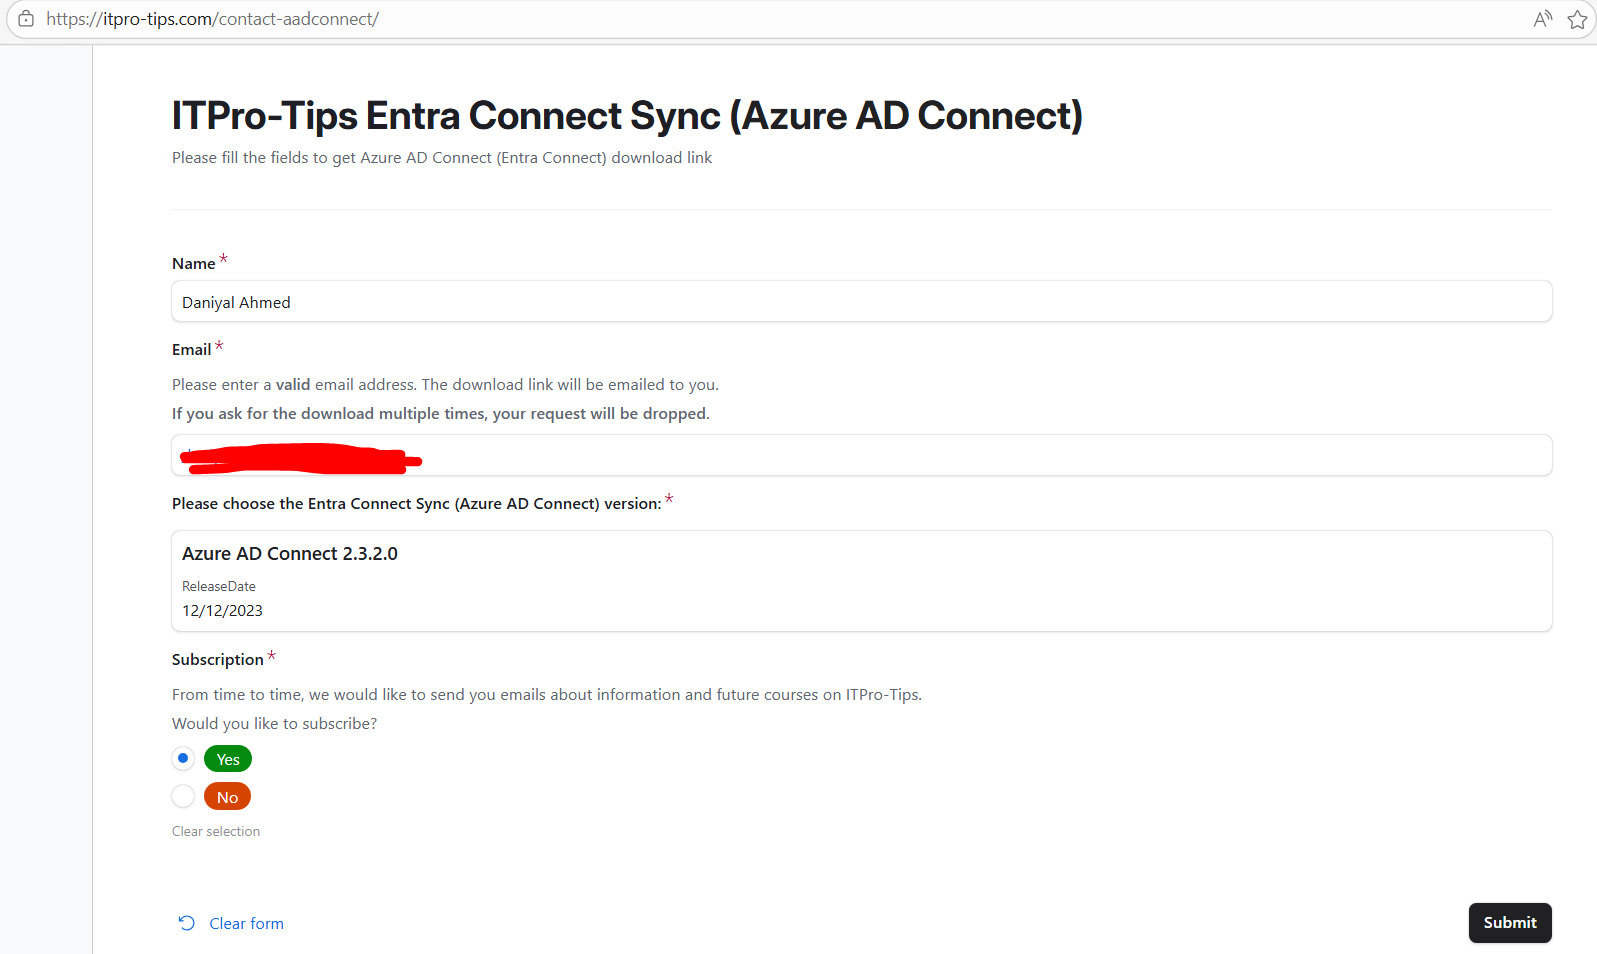
Task: Click 'Please enter a valid email address' text
Action: pyautogui.click(x=445, y=384)
